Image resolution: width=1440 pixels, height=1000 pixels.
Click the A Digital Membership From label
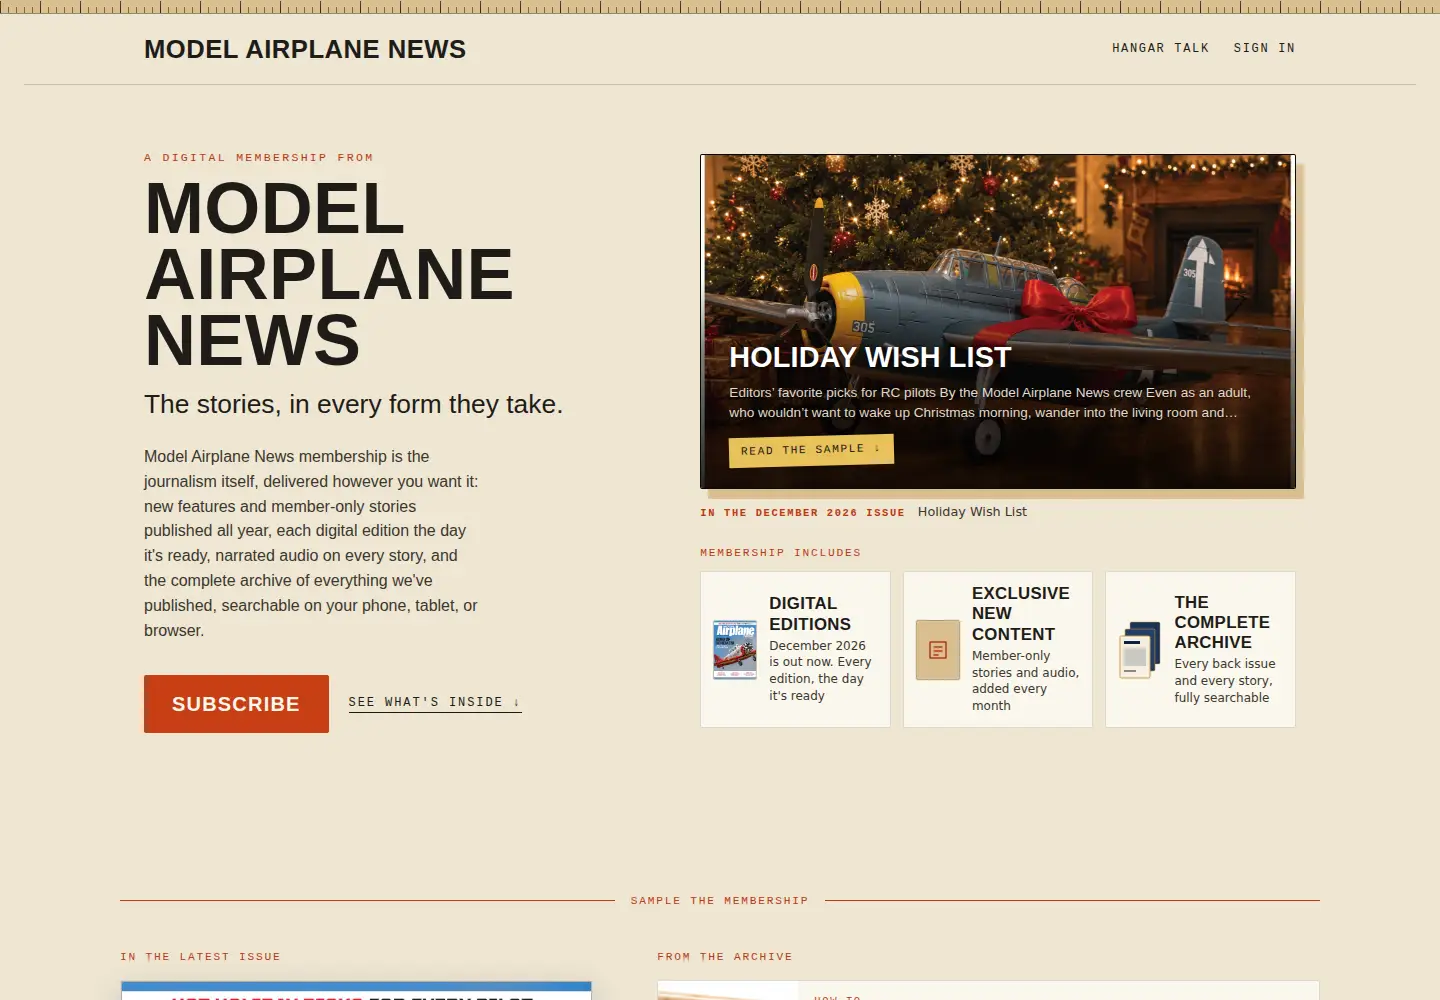coord(258,158)
